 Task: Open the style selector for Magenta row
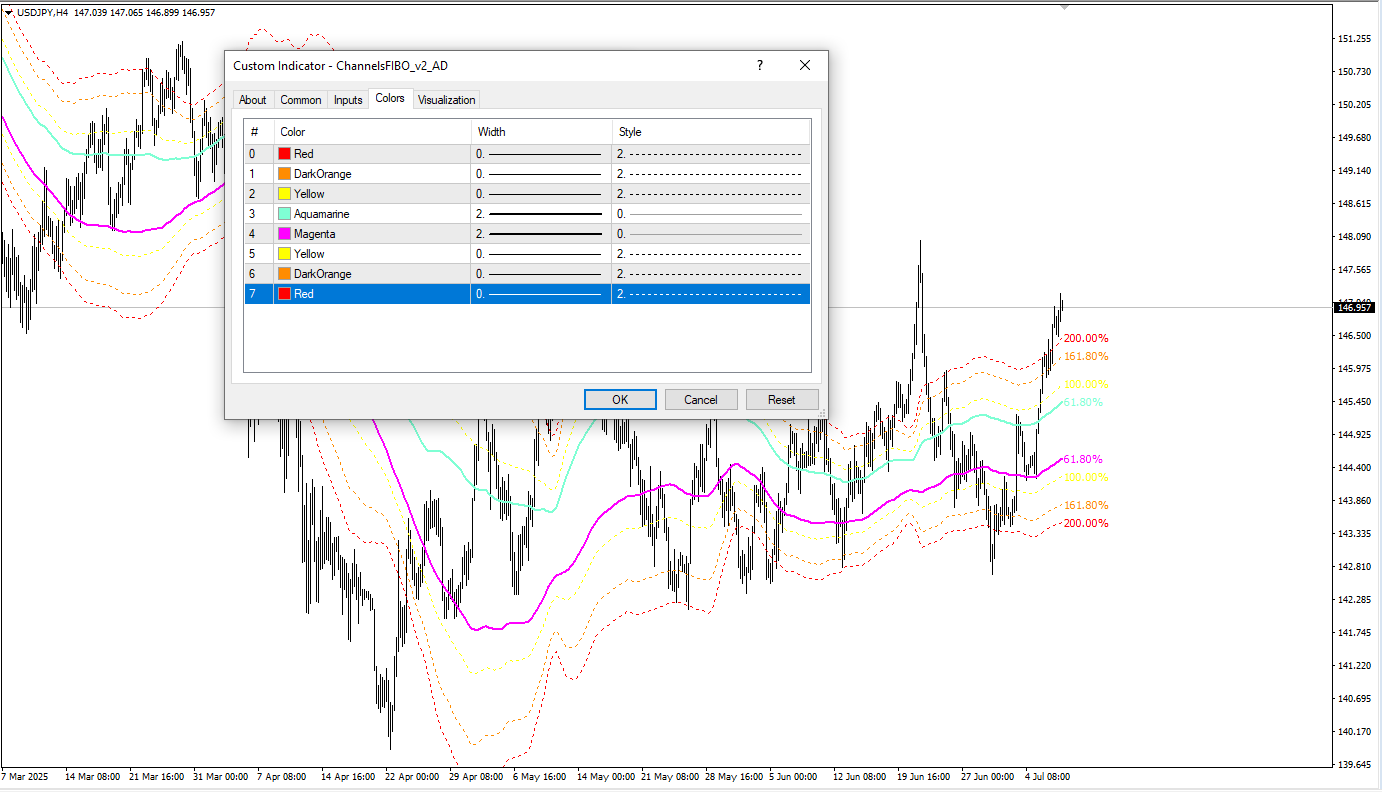click(x=710, y=234)
